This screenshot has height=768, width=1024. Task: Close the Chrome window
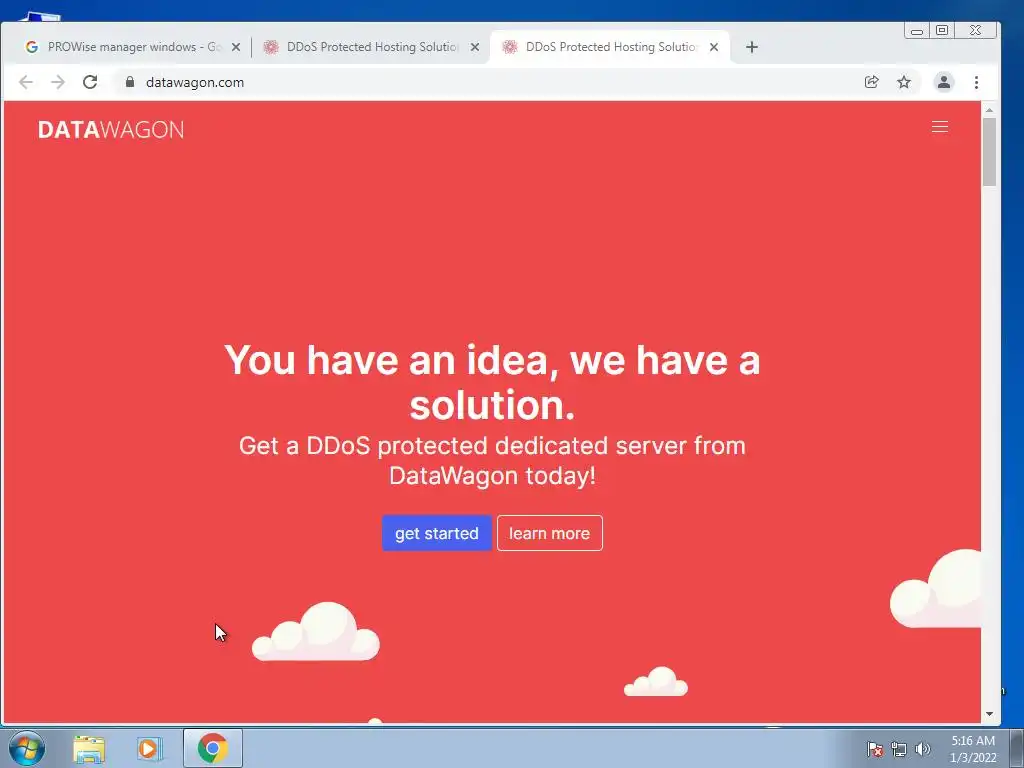point(976,31)
